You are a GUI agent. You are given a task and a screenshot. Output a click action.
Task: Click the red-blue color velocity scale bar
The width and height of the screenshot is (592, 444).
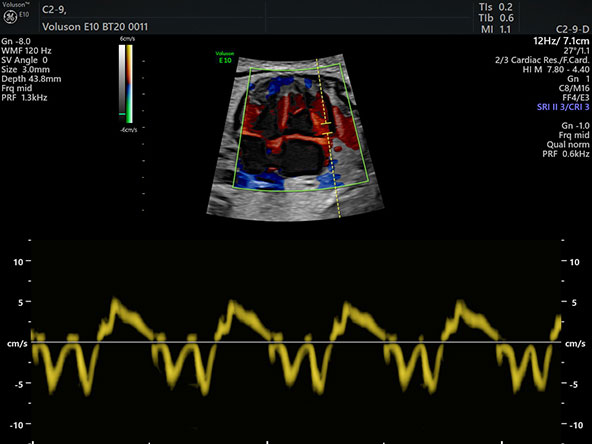[129, 84]
